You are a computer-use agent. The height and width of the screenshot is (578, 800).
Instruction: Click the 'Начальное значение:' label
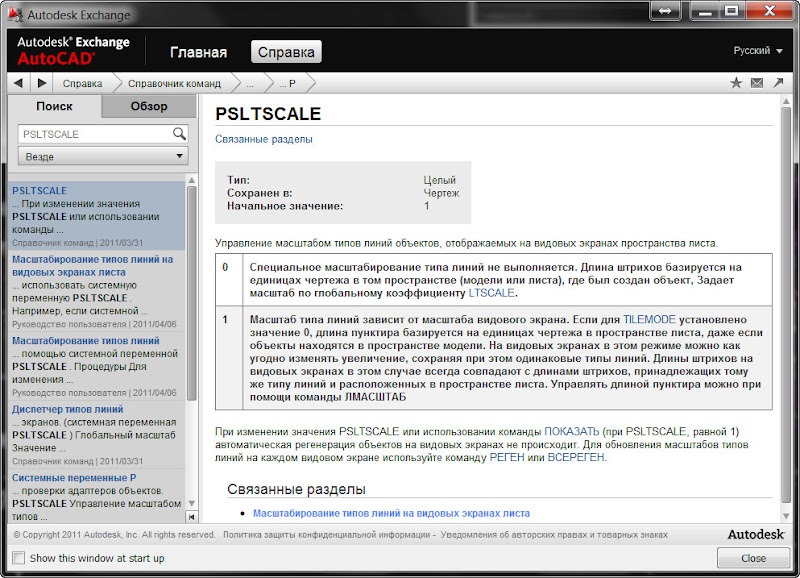(285, 206)
